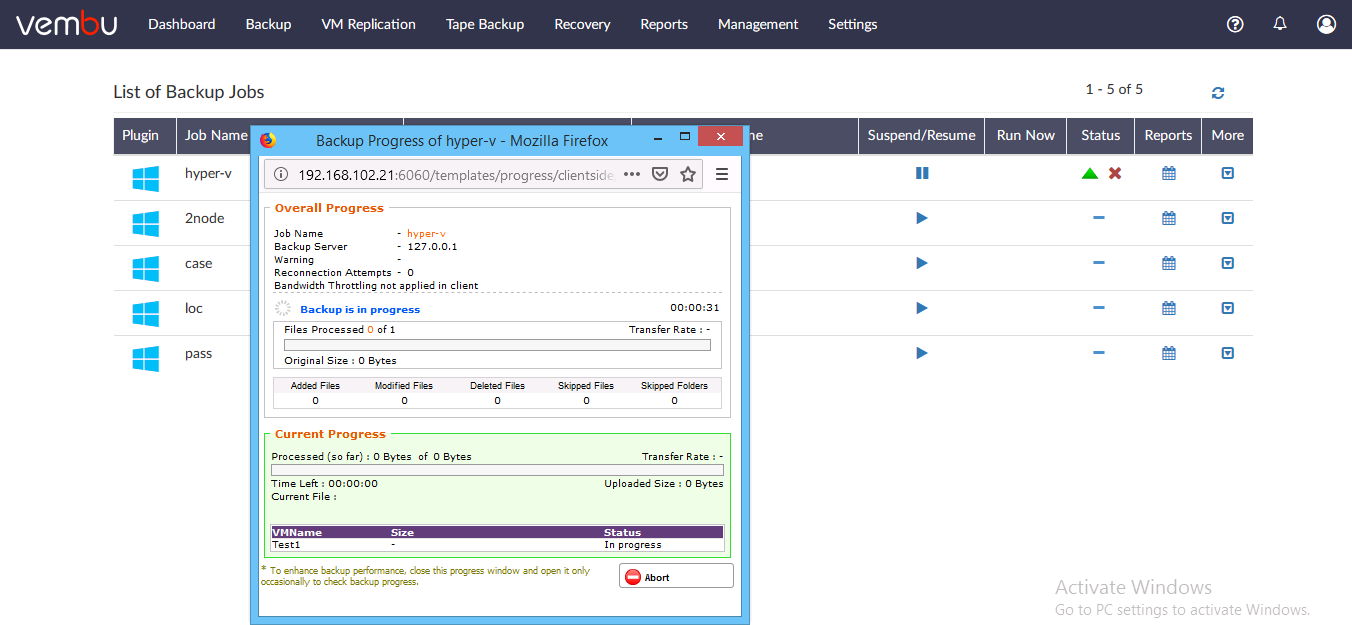Click the pass job name

click(198, 353)
